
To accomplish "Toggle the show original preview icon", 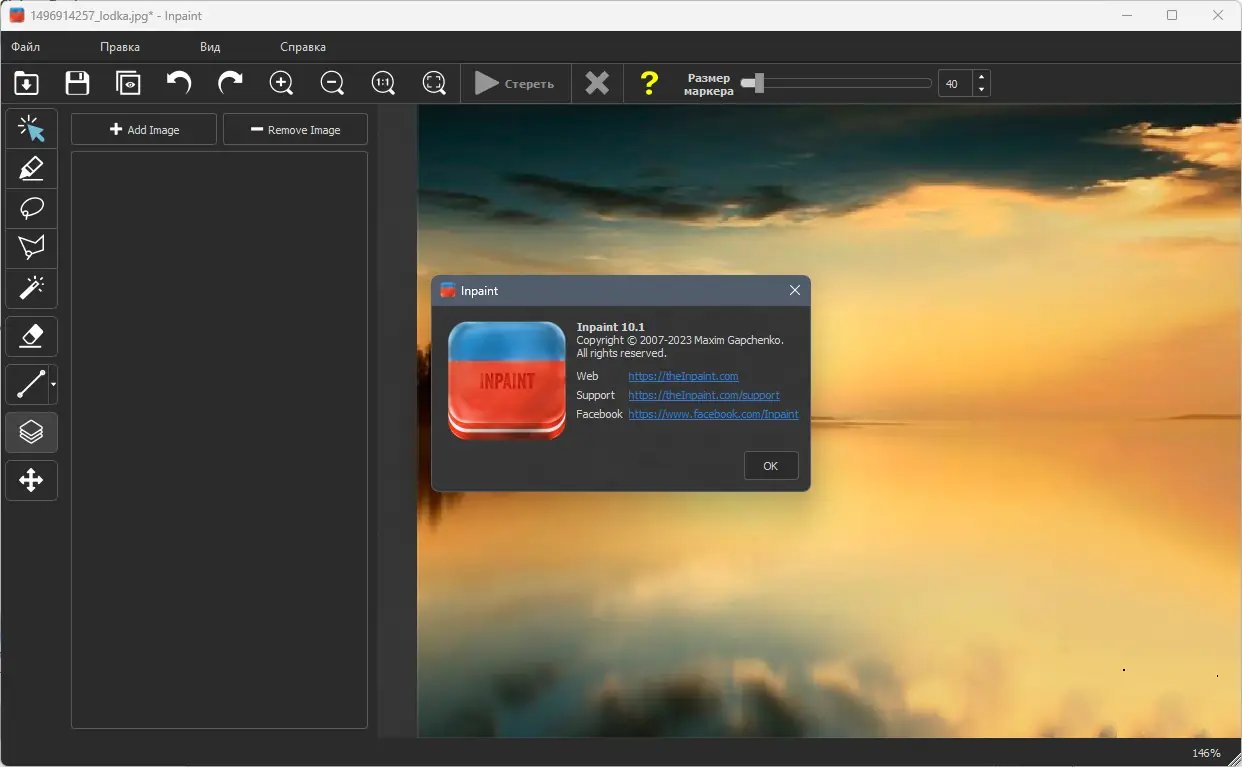I will click(128, 83).
